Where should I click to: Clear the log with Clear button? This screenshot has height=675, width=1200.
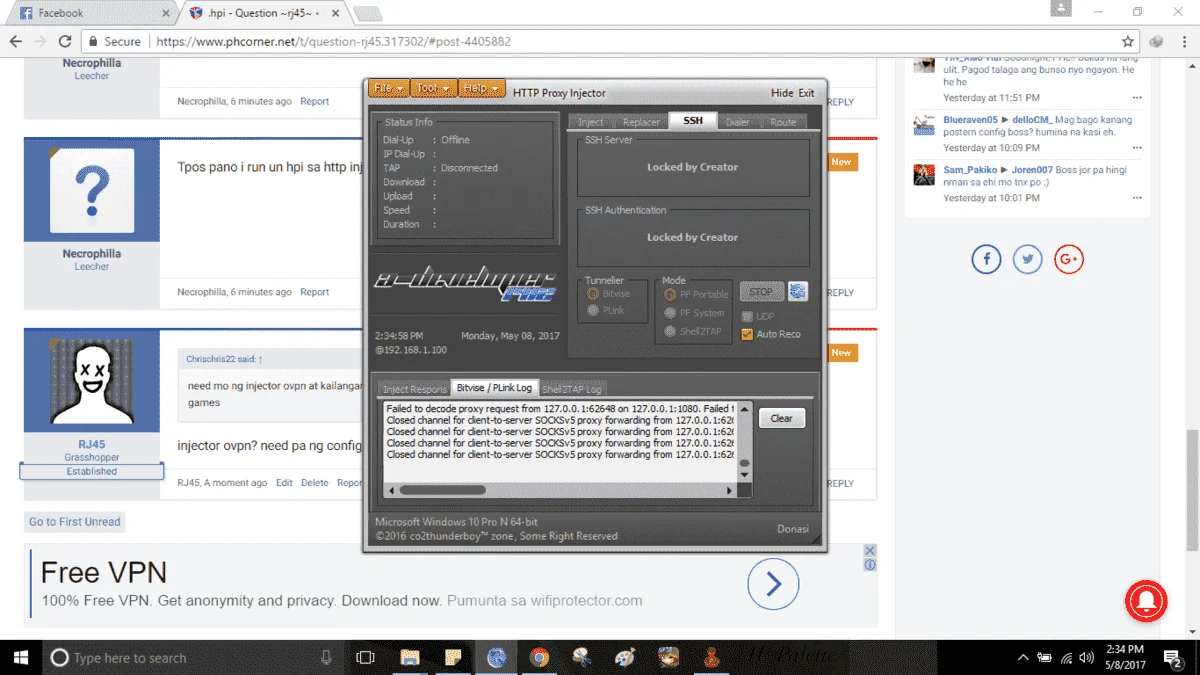click(x=782, y=418)
